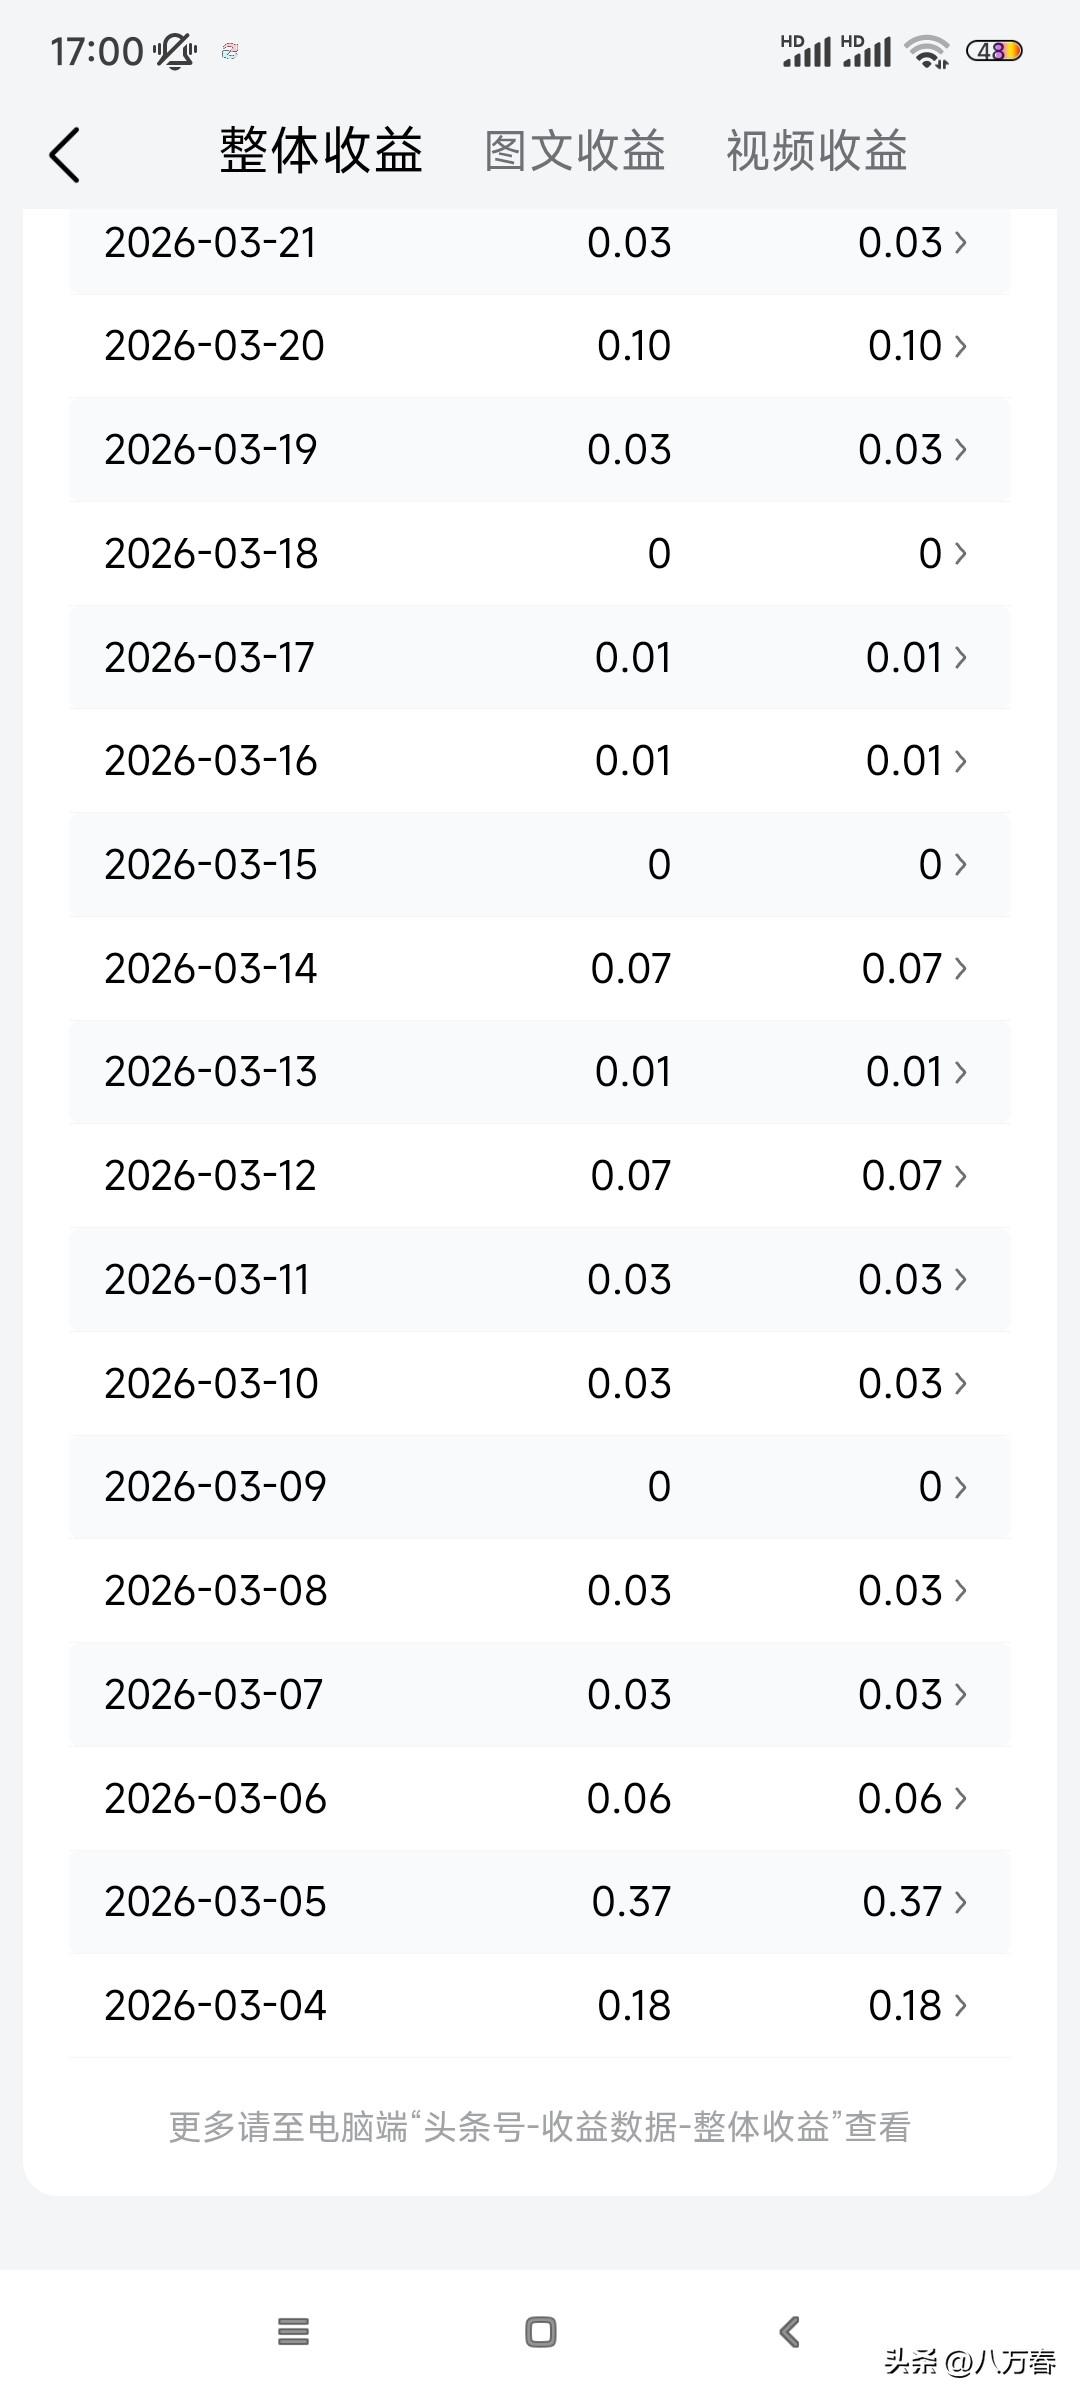This screenshot has width=1080, height=2400.
Task: Click the 头条号-收益数据-整体收益 footer note
Action: [x=540, y=2127]
